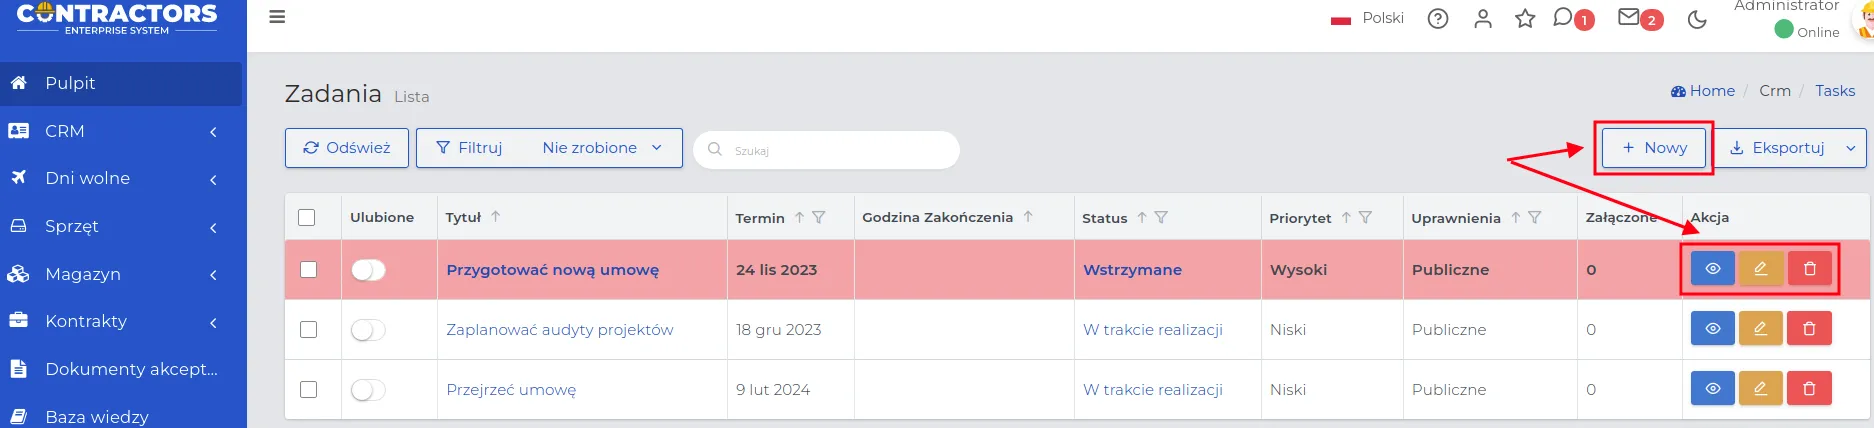Check the 'Zaplanować audyty projektów' row checkbox
The height and width of the screenshot is (428, 1874).
click(308, 329)
